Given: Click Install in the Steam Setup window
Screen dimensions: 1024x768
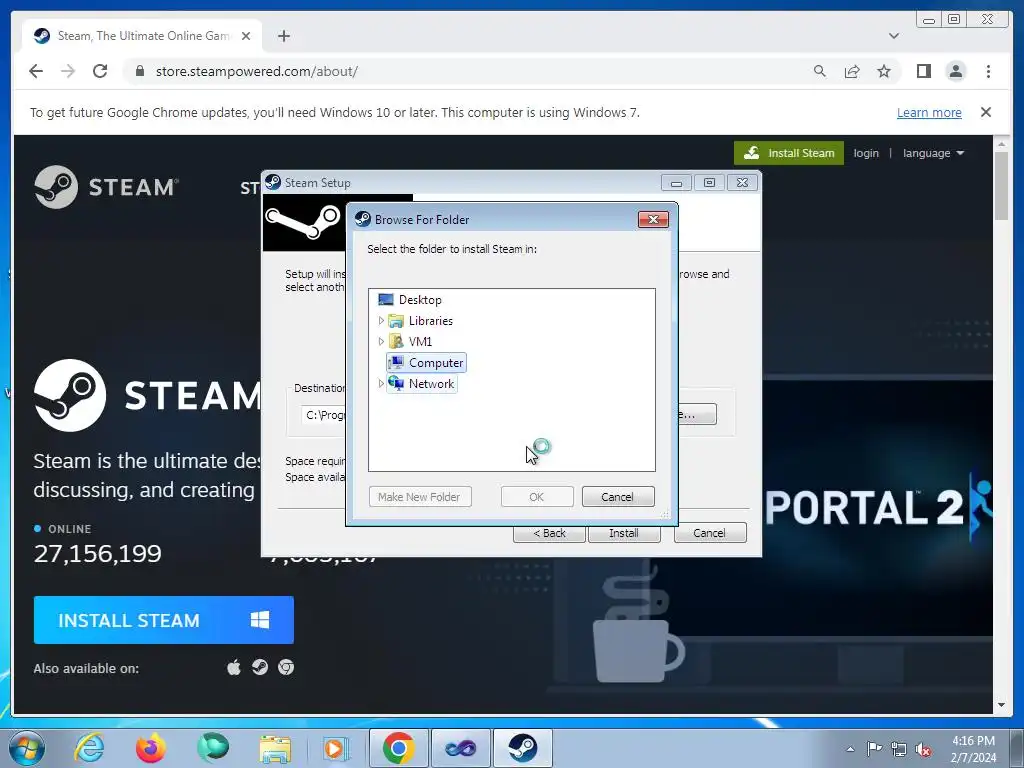Looking at the screenshot, I should [624, 533].
